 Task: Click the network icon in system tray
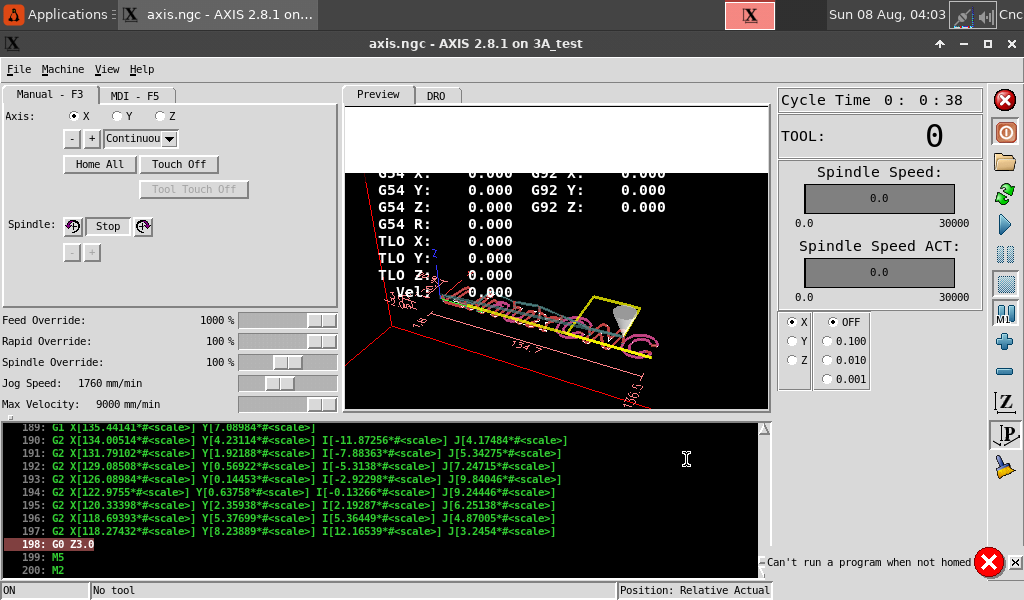point(963,16)
